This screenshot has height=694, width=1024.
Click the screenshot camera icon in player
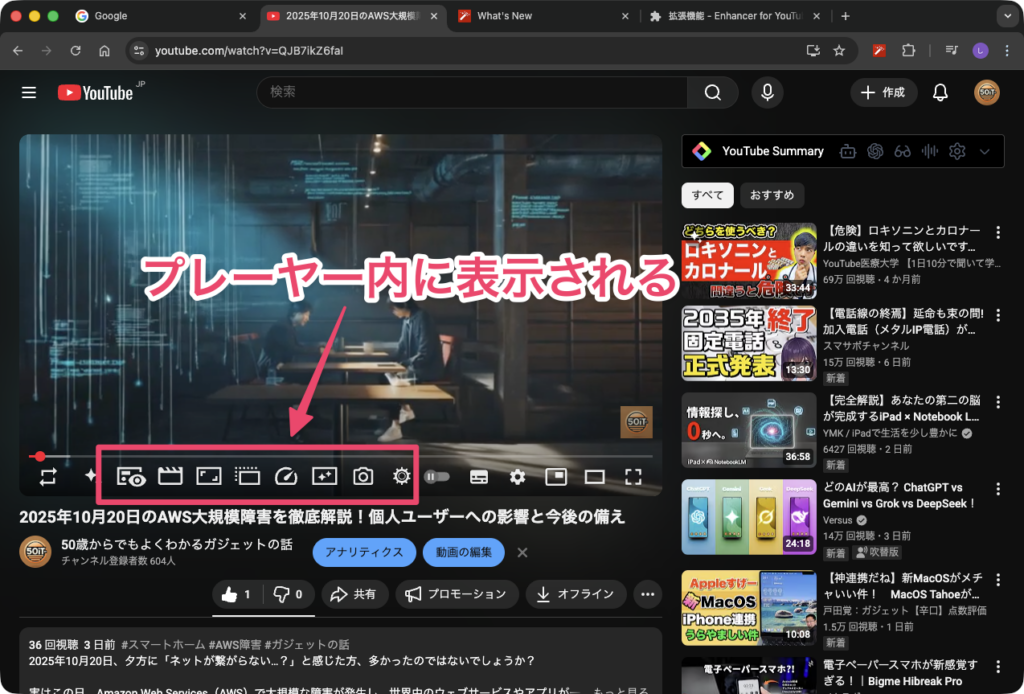point(363,476)
